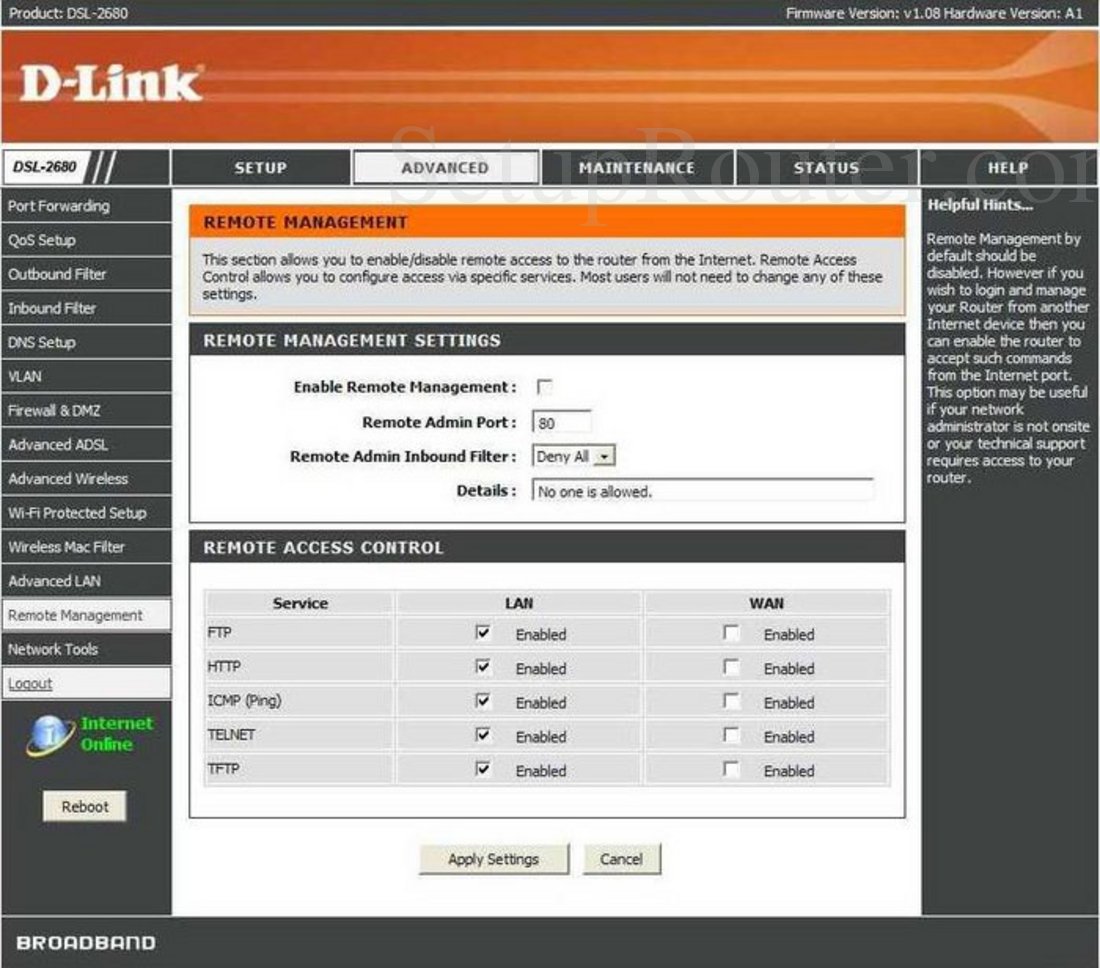The width and height of the screenshot is (1100, 968).
Task: Open Wireless Mac Filter page
Action: pos(86,547)
